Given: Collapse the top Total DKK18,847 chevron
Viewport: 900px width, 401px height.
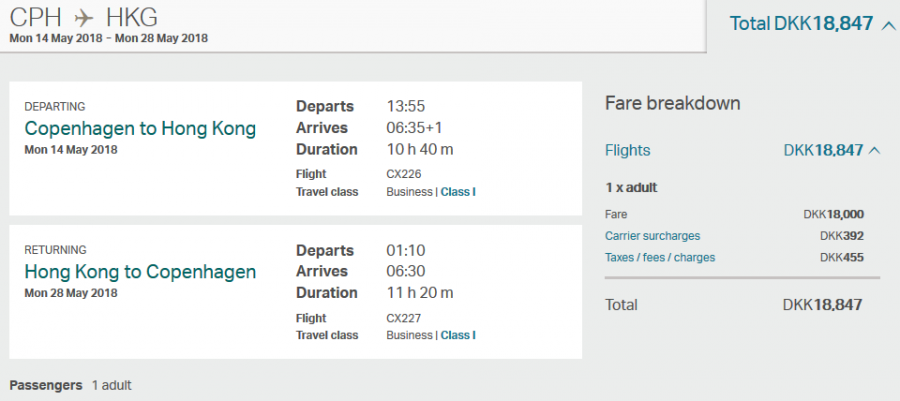Looking at the screenshot, I should 888,24.
